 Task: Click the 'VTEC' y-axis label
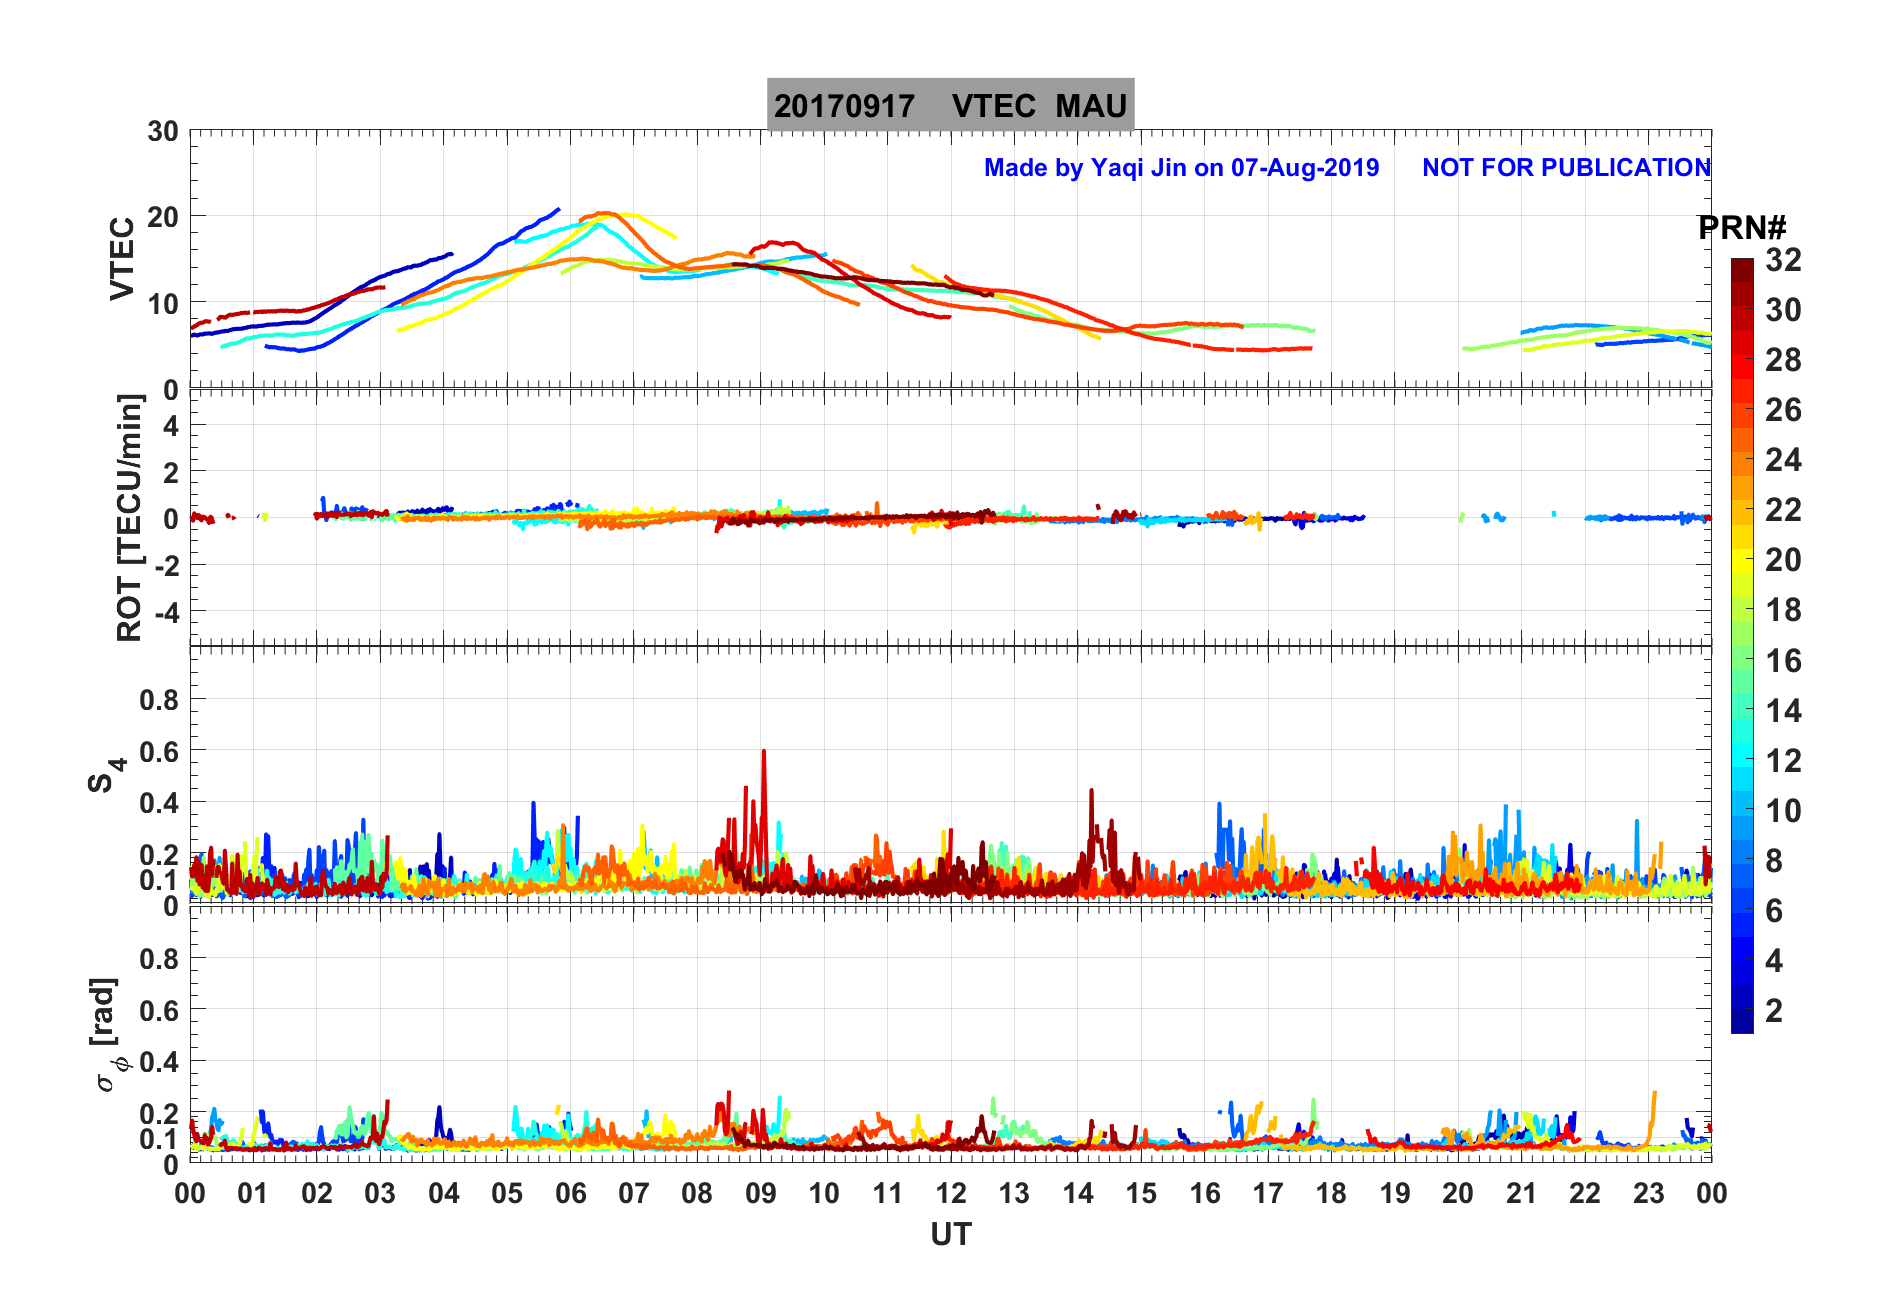(121, 258)
